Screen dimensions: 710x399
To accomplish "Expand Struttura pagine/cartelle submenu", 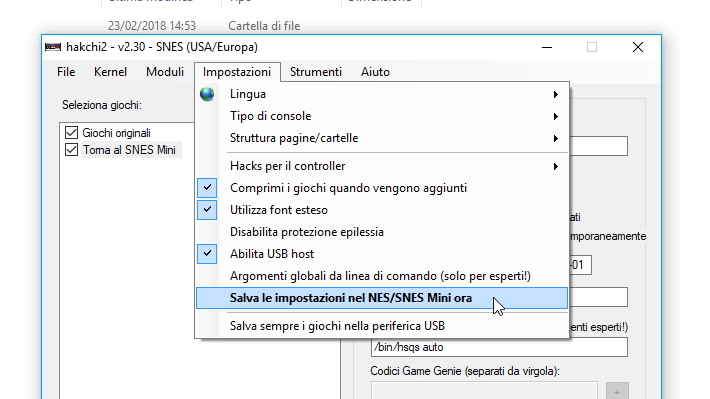I will pyautogui.click(x=382, y=138).
